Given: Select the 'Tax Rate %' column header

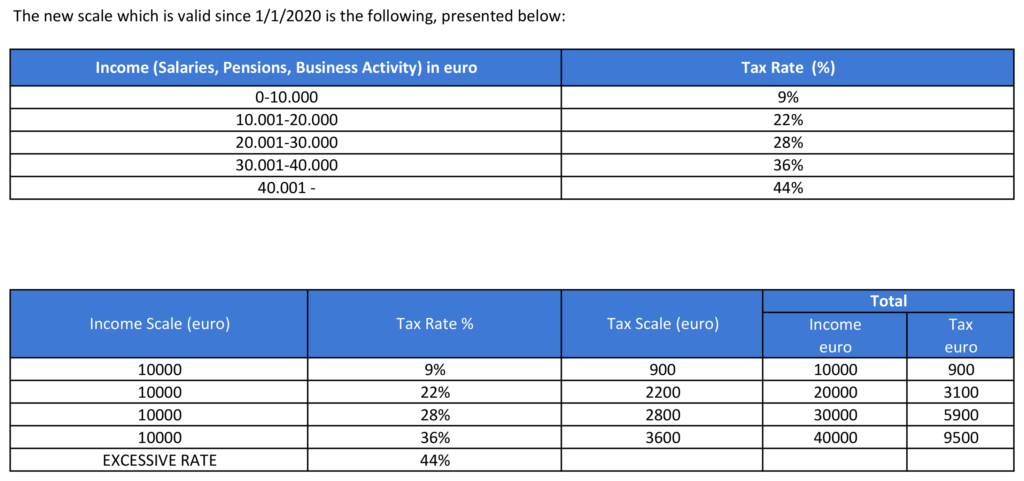Looking at the screenshot, I should tap(434, 324).
